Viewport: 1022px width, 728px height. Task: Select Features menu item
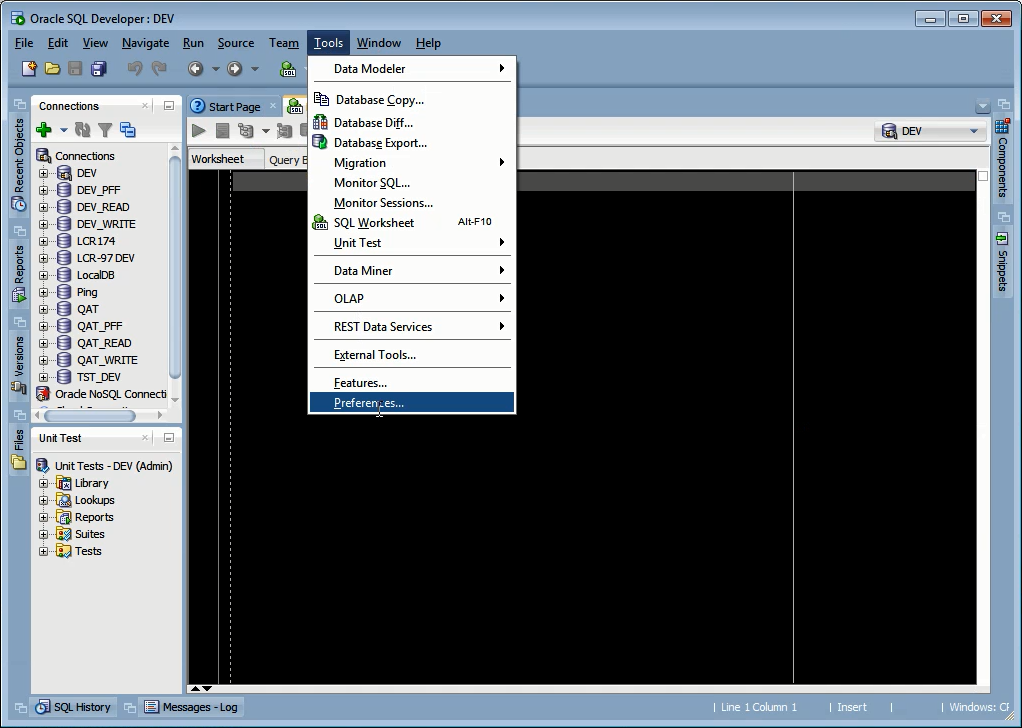pos(412,383)
